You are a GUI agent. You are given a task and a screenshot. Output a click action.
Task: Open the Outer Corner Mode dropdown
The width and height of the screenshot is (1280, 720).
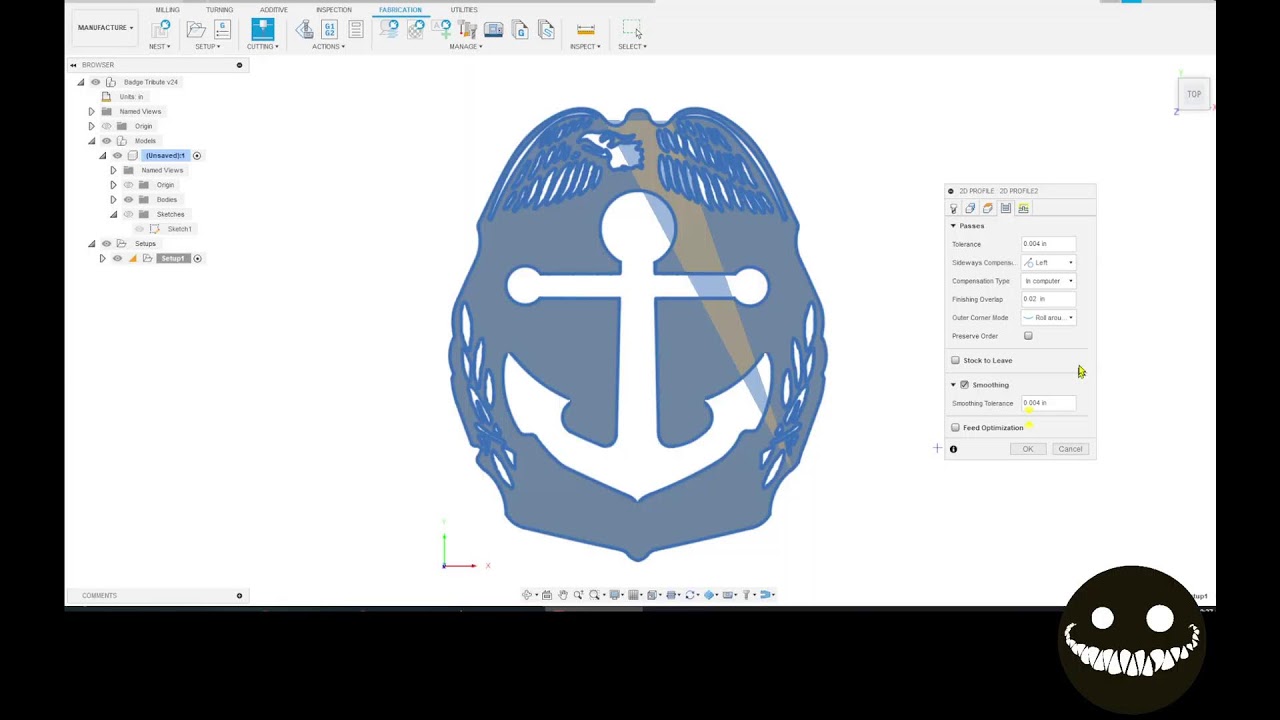(x=1048, y=318)
